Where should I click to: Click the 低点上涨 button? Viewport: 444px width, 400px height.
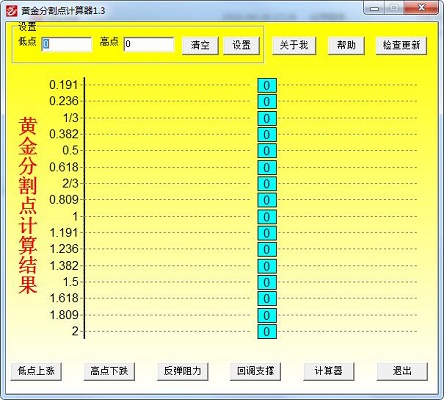click(x=36, y=371)
